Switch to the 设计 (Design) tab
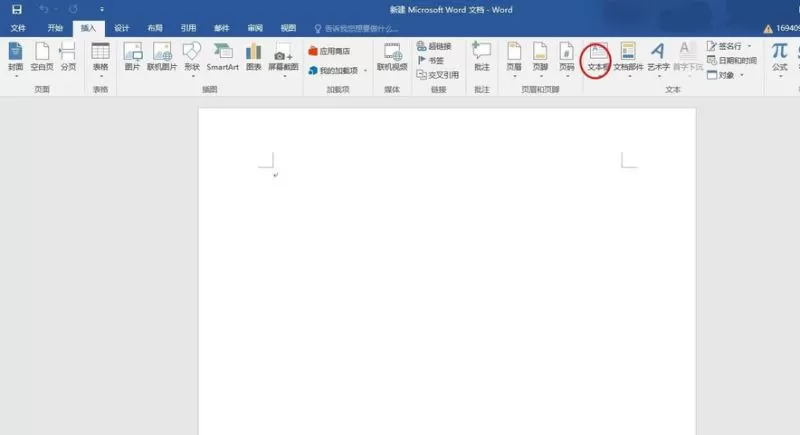This screenshot has height=435, width=800. 121,28
